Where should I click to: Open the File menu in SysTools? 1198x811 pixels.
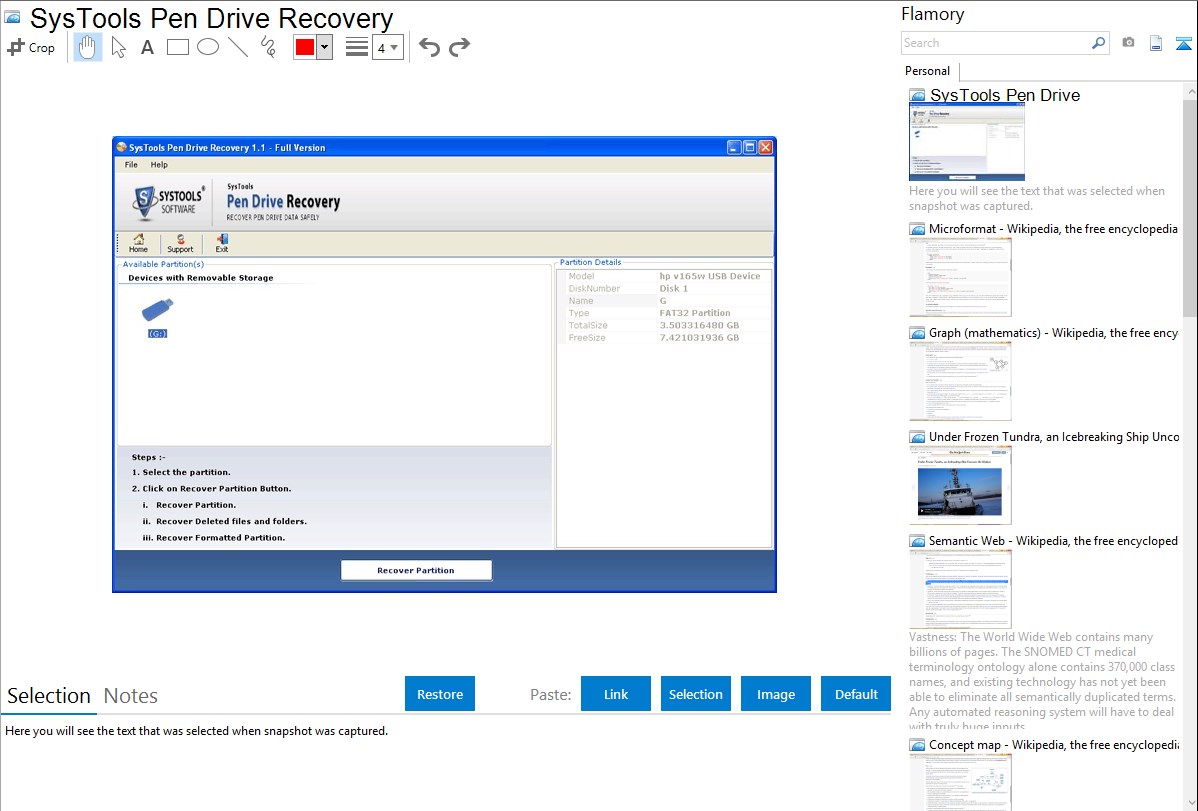pyautogui.click(x=131, y=164)
